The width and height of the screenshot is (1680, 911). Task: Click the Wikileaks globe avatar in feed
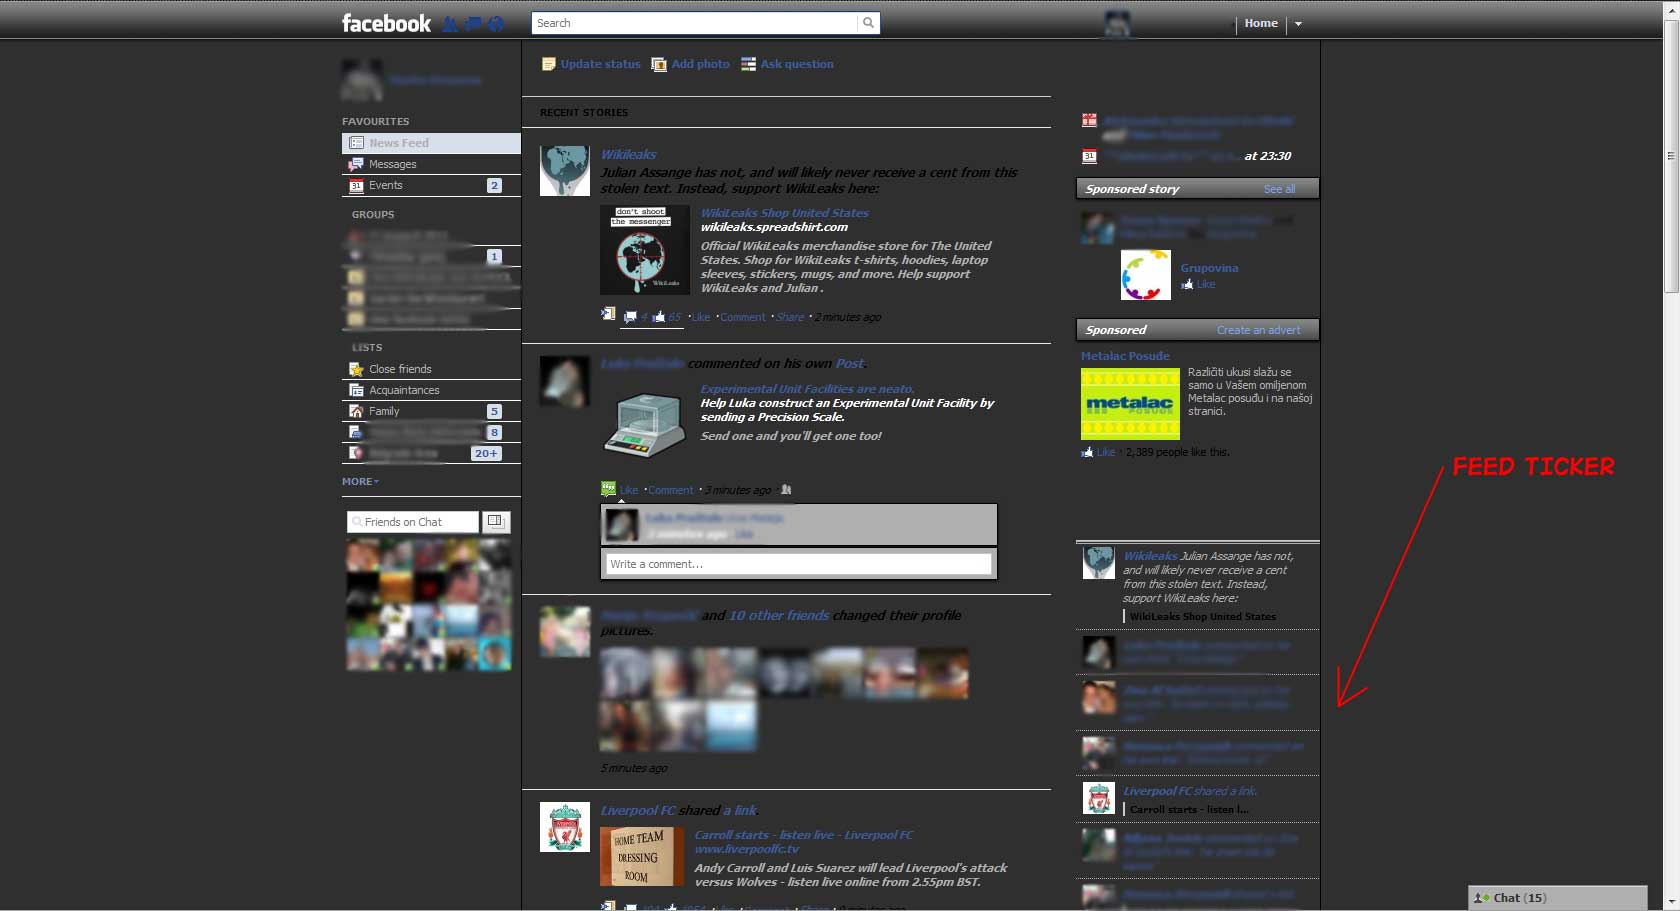click(x=565, y=171)
